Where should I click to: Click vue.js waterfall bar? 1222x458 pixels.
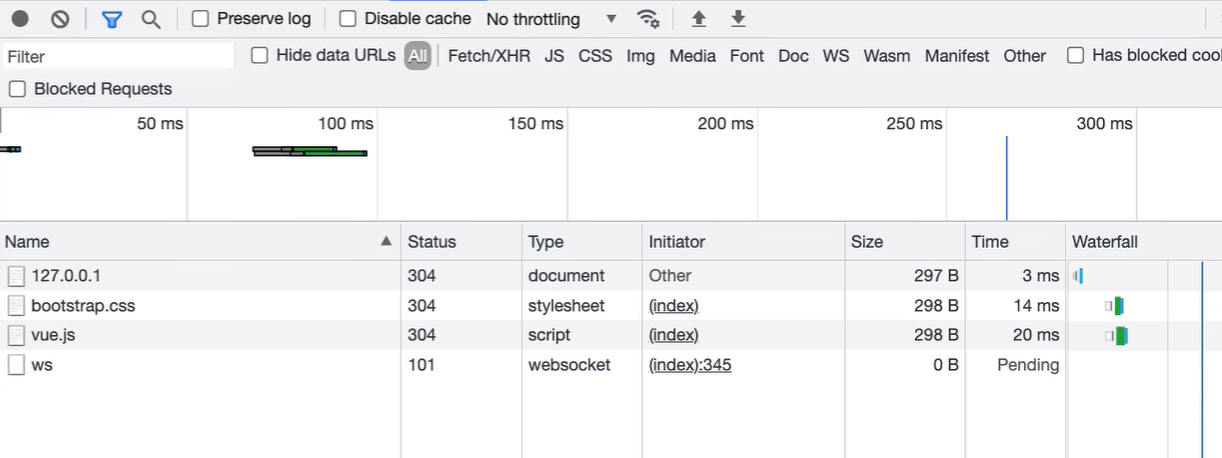[x=1117, y=335]
